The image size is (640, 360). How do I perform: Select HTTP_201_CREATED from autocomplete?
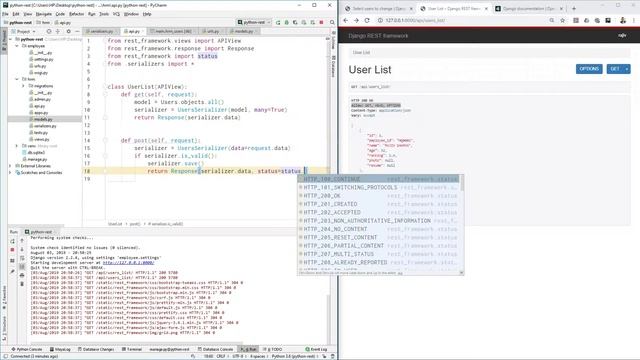pyautogui.click(x=378, y=204)
